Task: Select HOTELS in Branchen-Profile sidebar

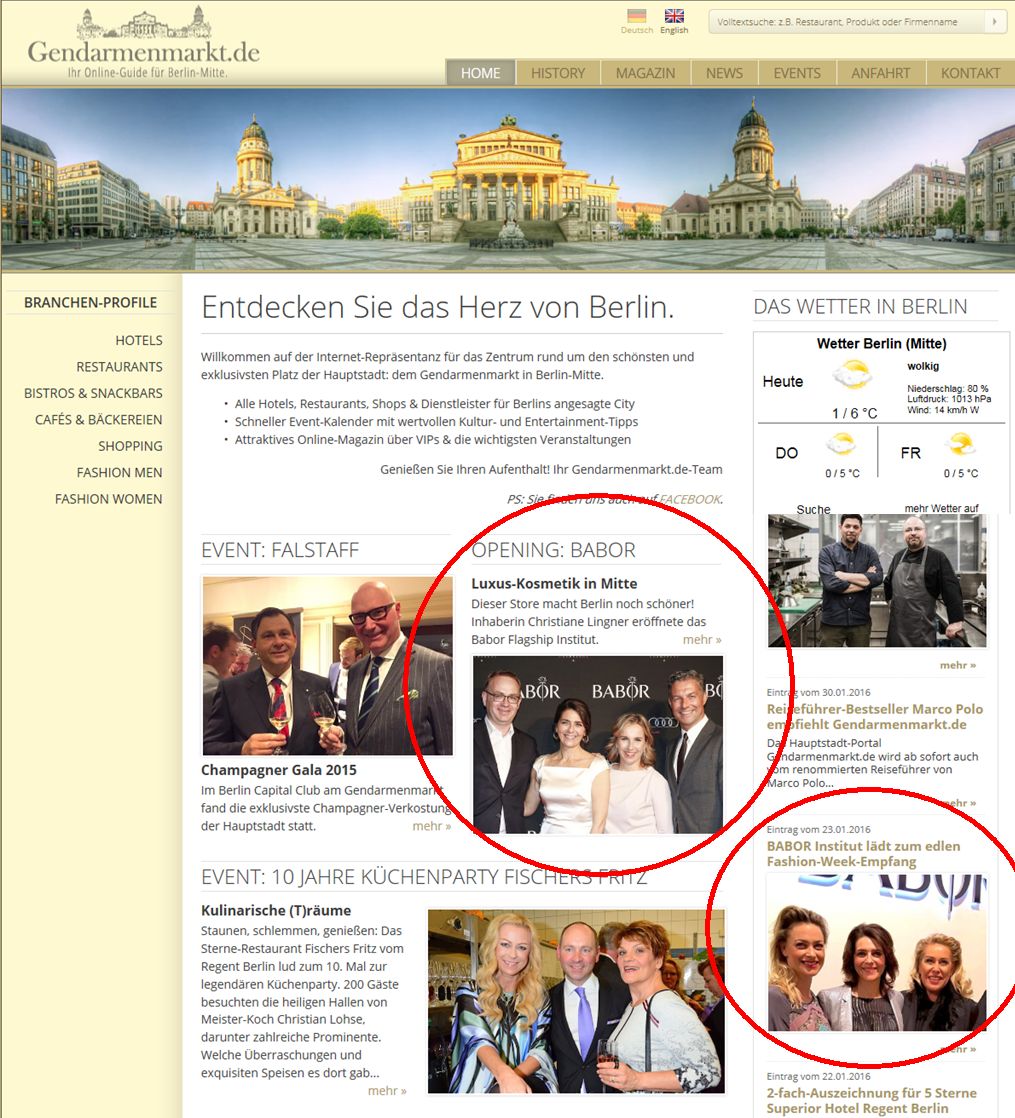Action: point(139,341)
